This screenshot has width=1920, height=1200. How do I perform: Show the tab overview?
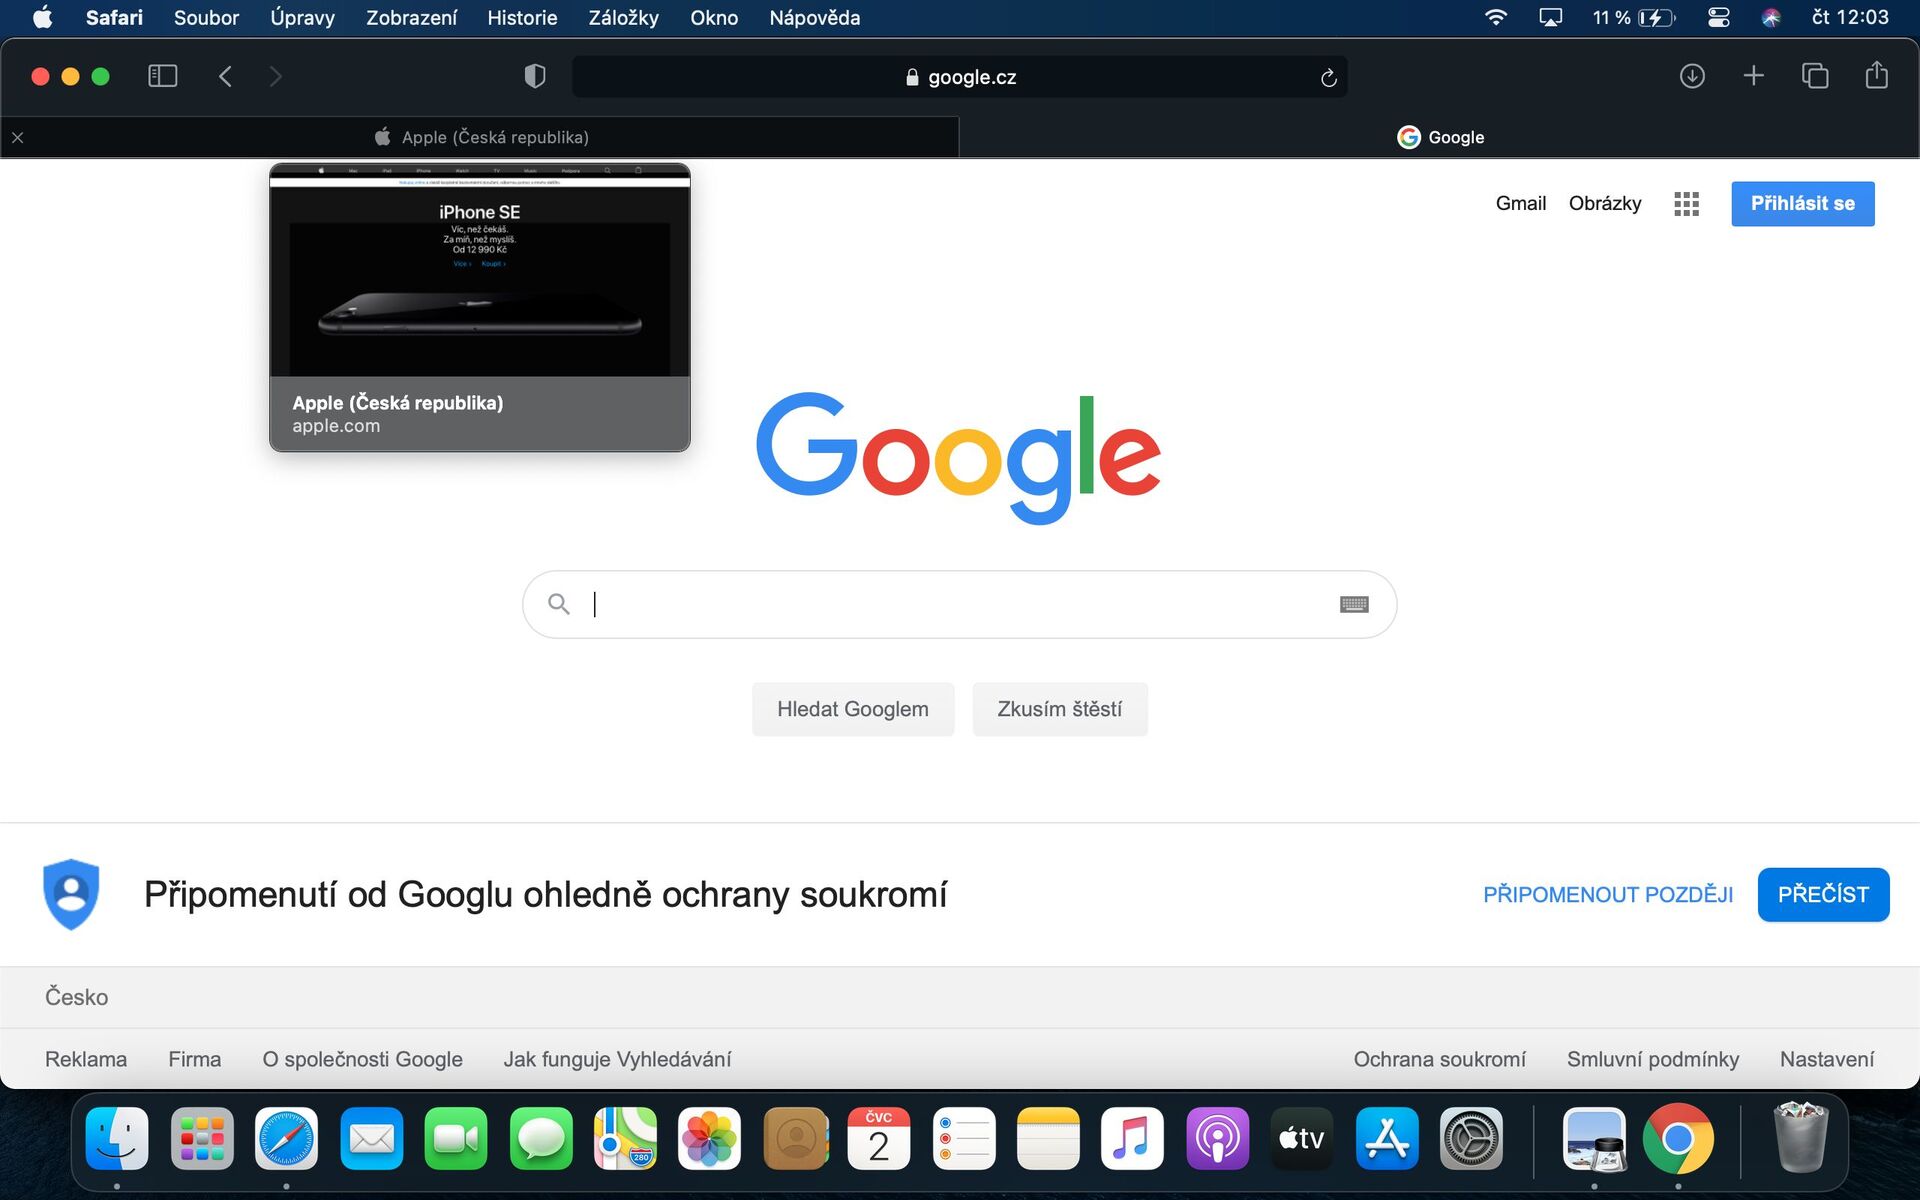(x=1814, y=76)
